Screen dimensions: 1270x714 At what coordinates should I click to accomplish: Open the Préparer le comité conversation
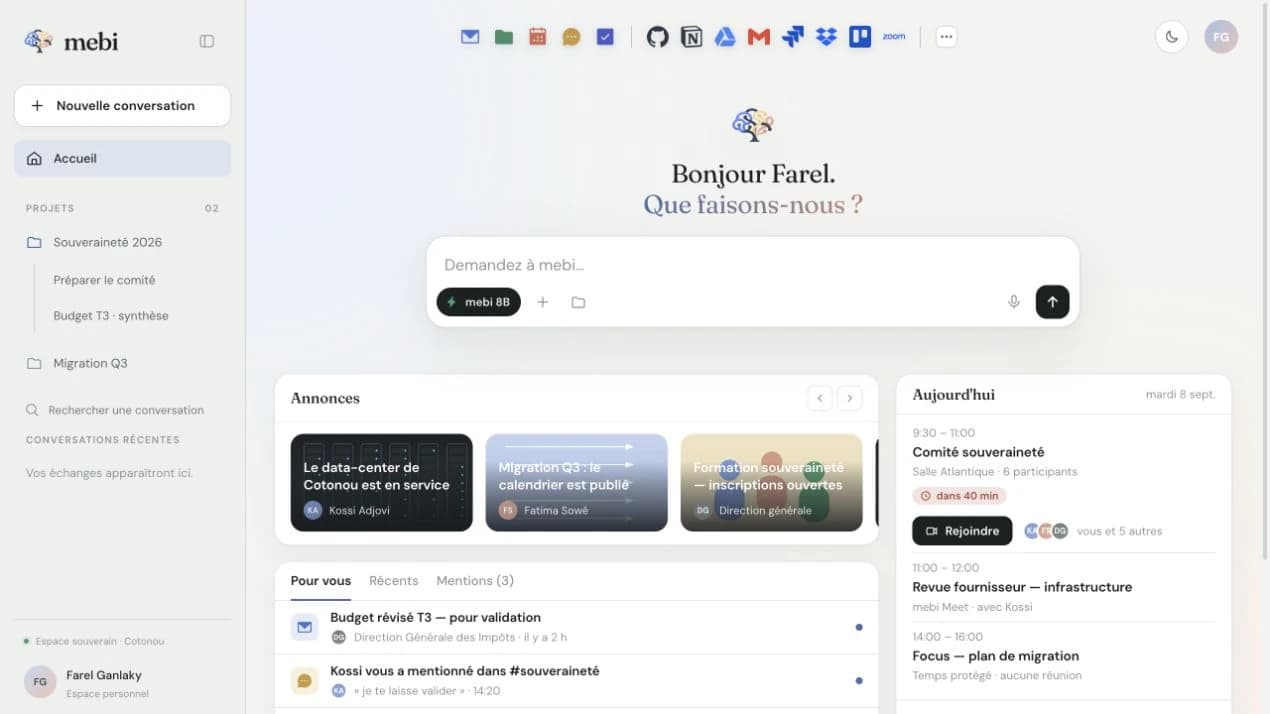tap(104, 280)
